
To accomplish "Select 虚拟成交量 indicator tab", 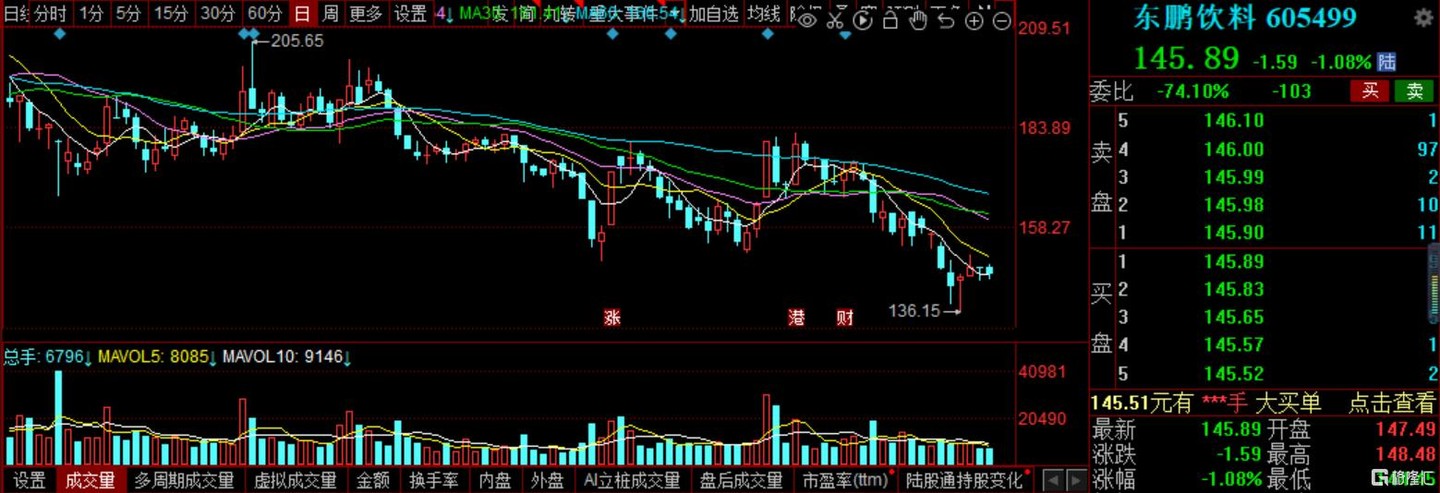I will (x=295, y=481).
